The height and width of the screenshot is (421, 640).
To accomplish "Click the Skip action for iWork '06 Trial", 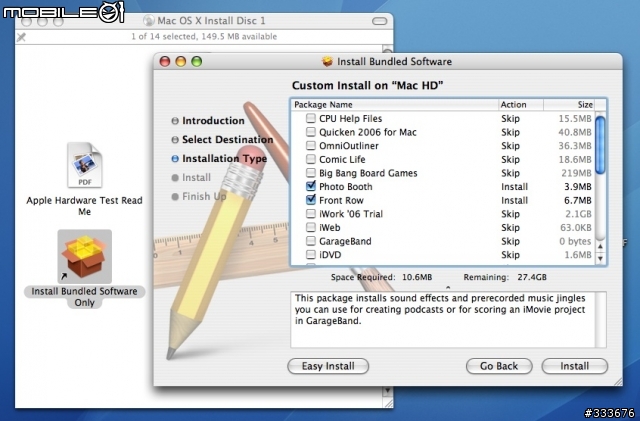I will pyautogui.click(x=510, y=214).
